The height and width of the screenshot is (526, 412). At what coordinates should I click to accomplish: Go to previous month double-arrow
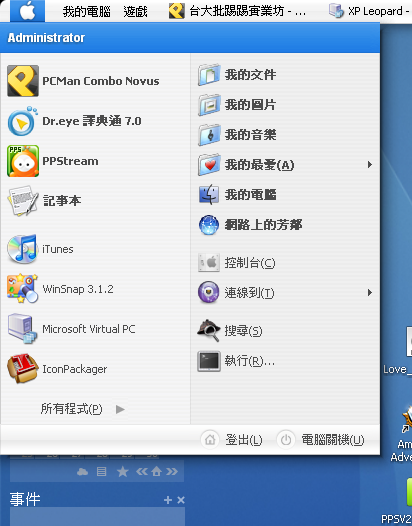pyautogui.click(x=142, y=472)
